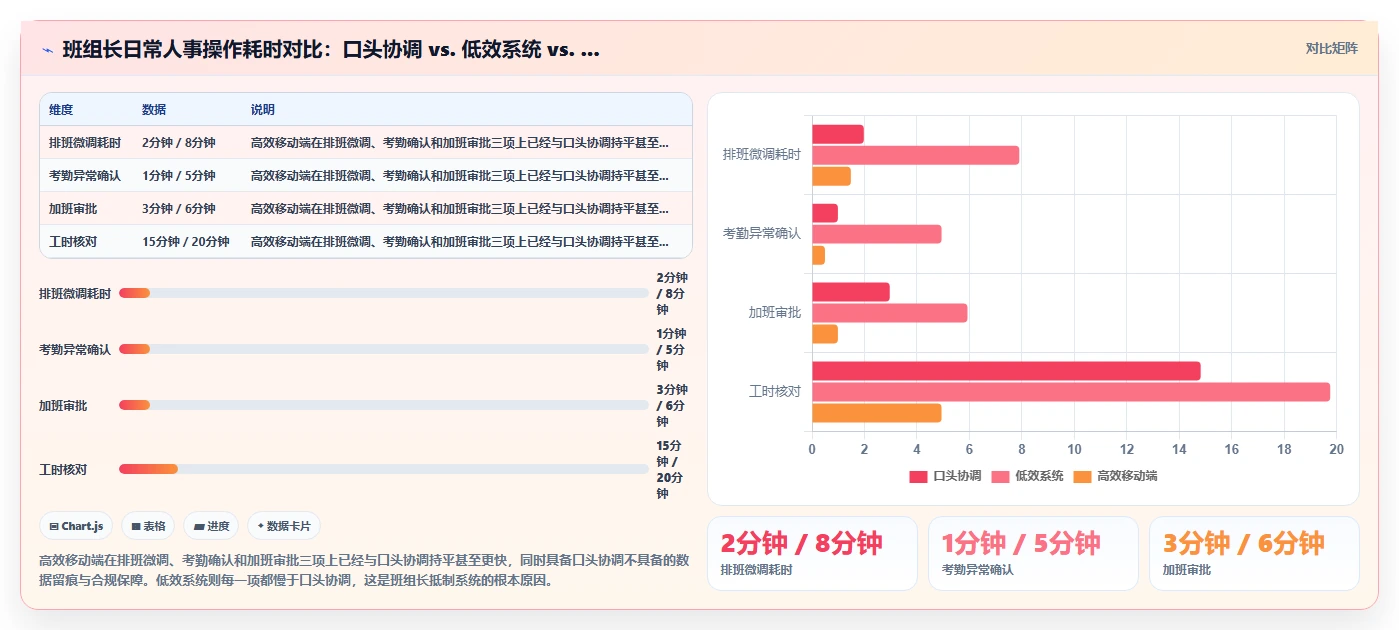Click the 加班审批 data card
This screenshot has height=630, width=1399.
pyautogui.click(x=1254, y=553)
